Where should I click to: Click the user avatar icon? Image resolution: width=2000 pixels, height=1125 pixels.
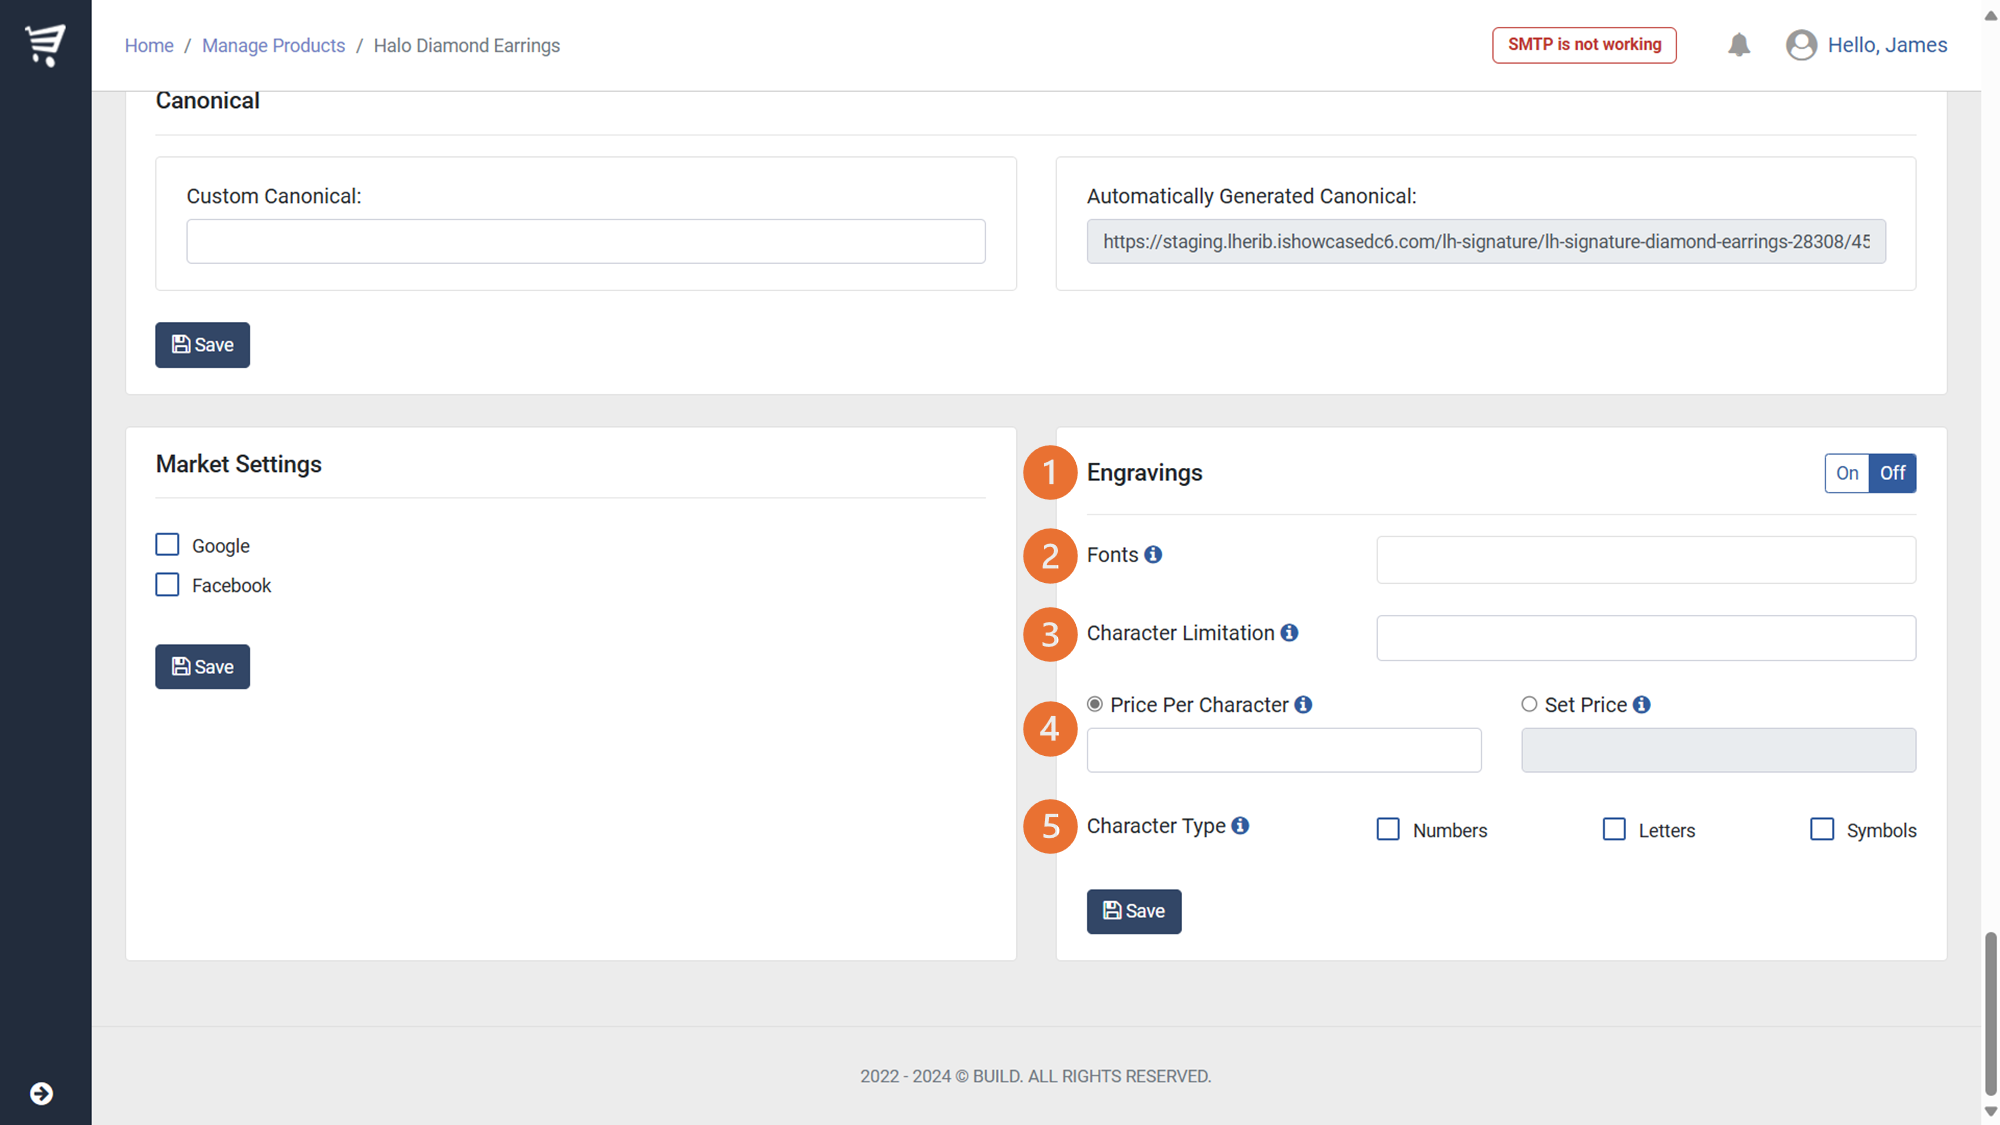pyautogui.click(x=1801, y=45)
